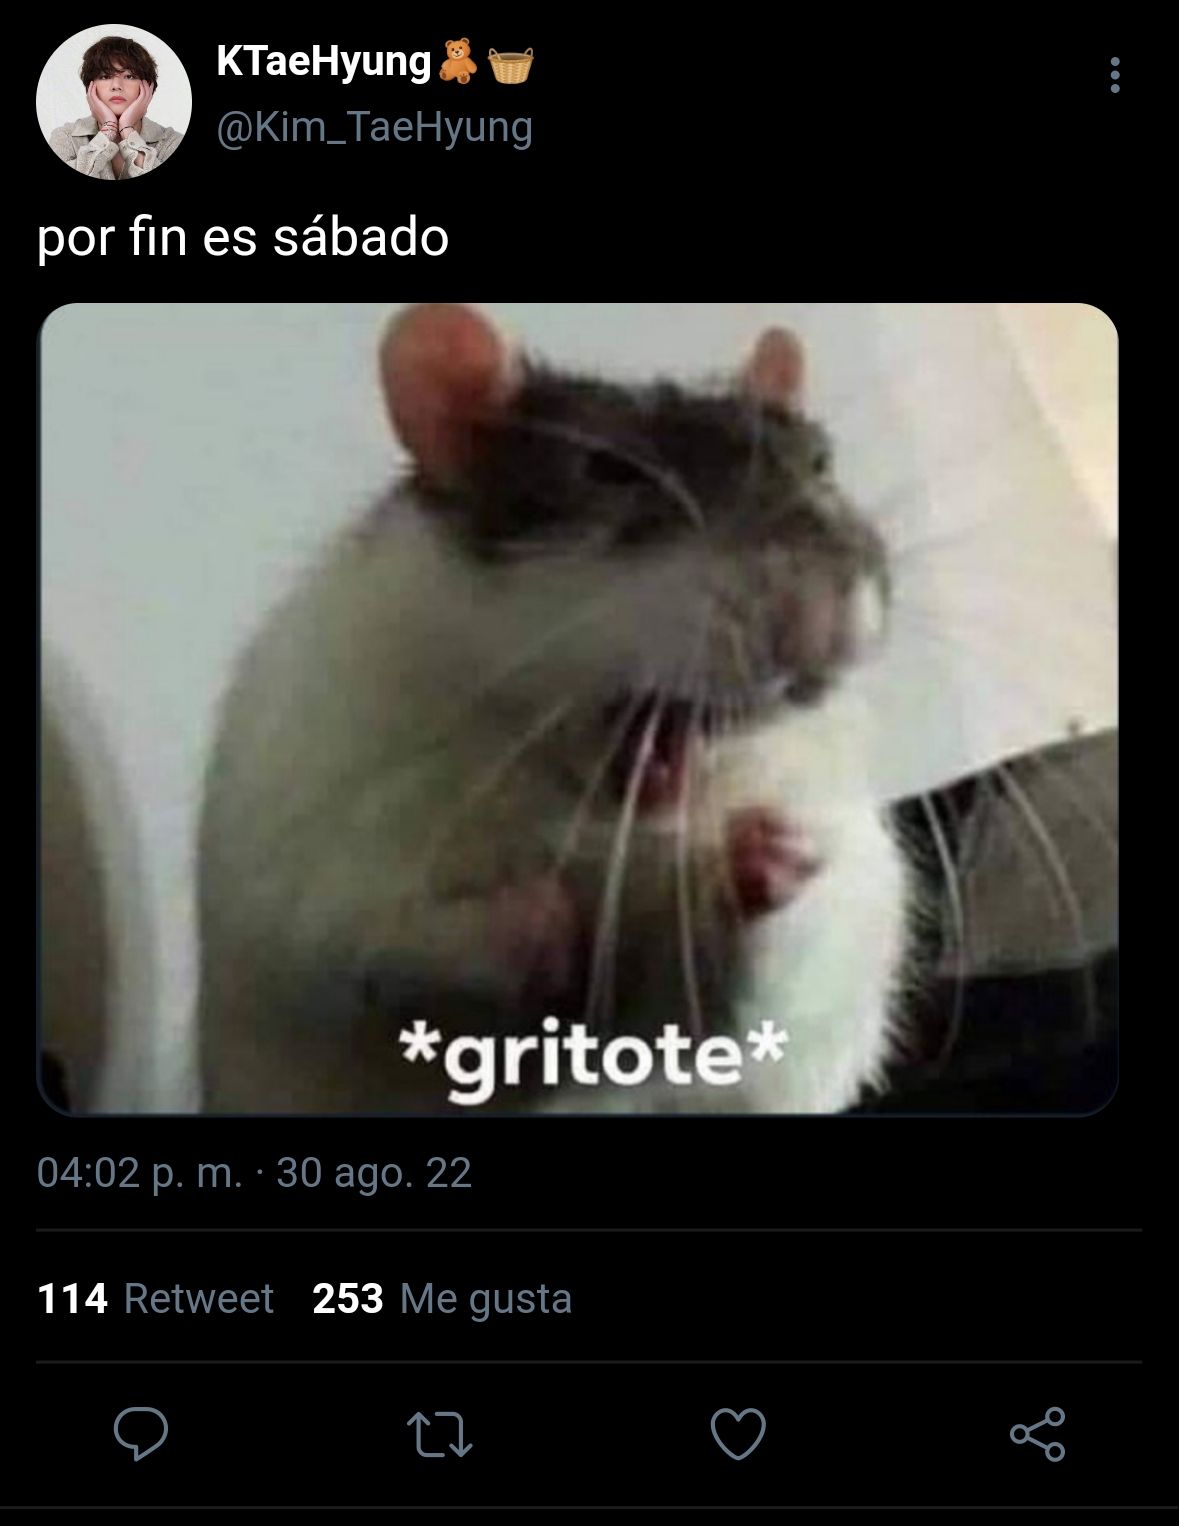Open the KTaeHyung display name
This screenshot has height=1526, width=1179.
tap(323, 63)
